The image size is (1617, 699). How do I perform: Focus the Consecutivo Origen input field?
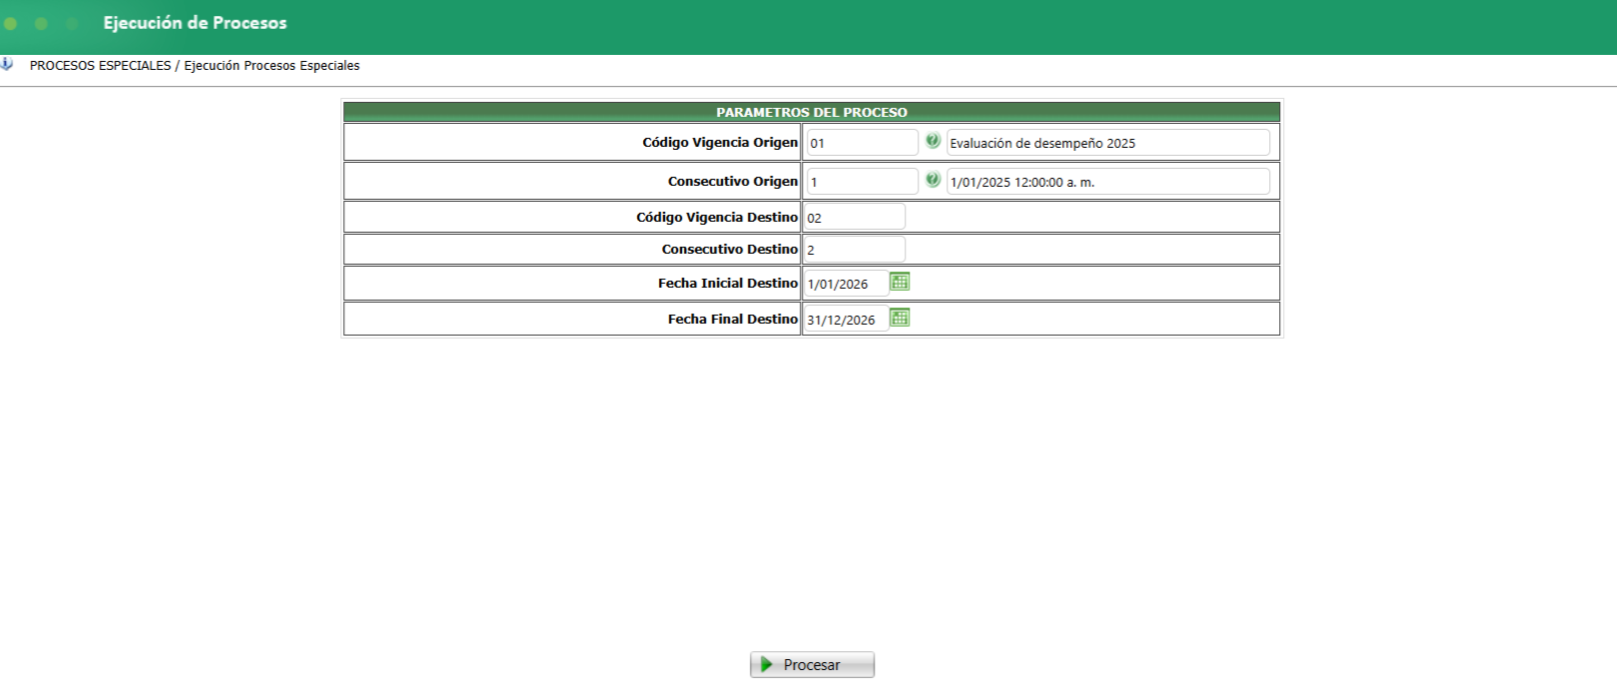coord(862,182)
